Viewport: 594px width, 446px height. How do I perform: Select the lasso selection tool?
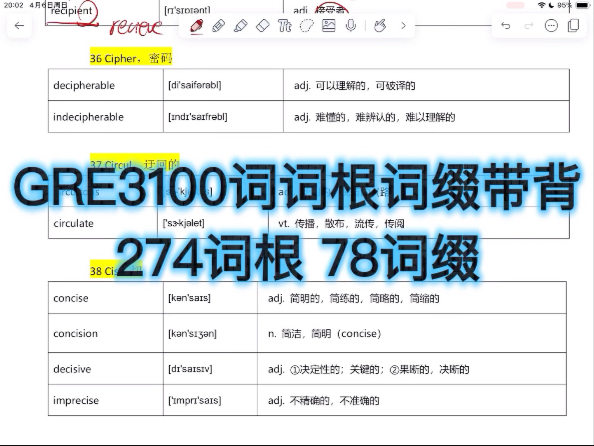[306, 26]
